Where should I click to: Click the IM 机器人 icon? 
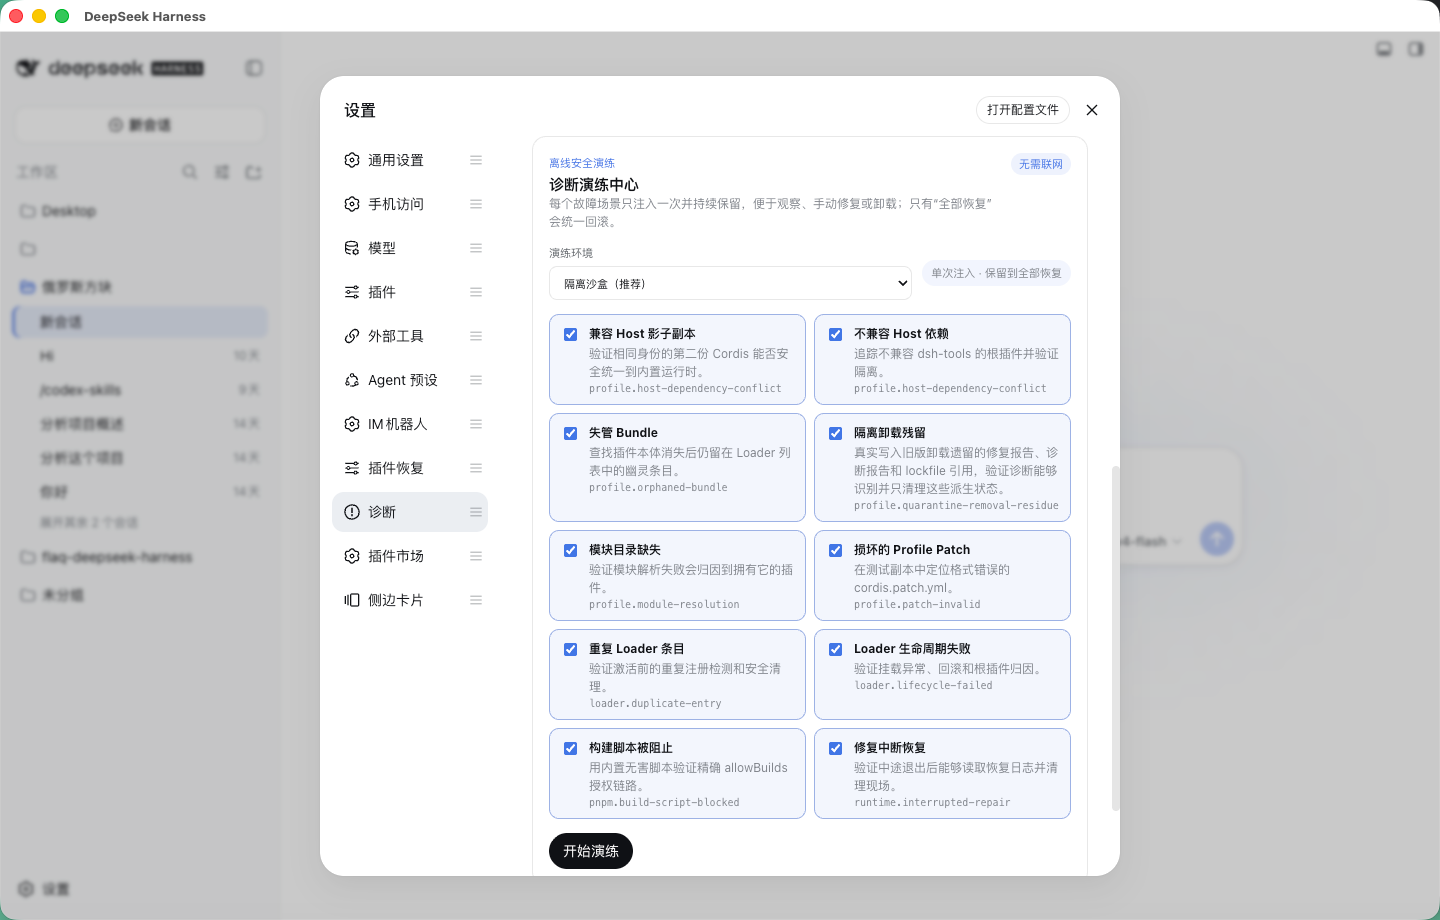tap(352, 424)
